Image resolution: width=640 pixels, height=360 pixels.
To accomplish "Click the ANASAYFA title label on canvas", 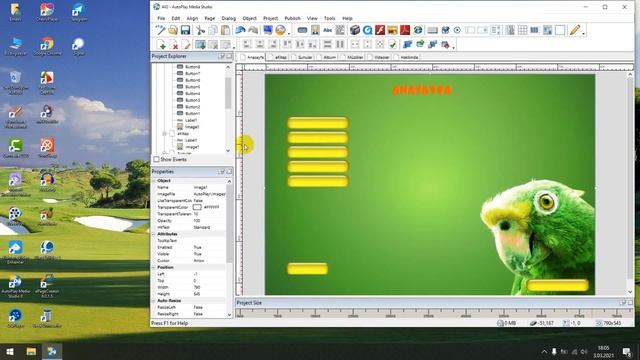I will pyautogui.click(x=422, y=90).
